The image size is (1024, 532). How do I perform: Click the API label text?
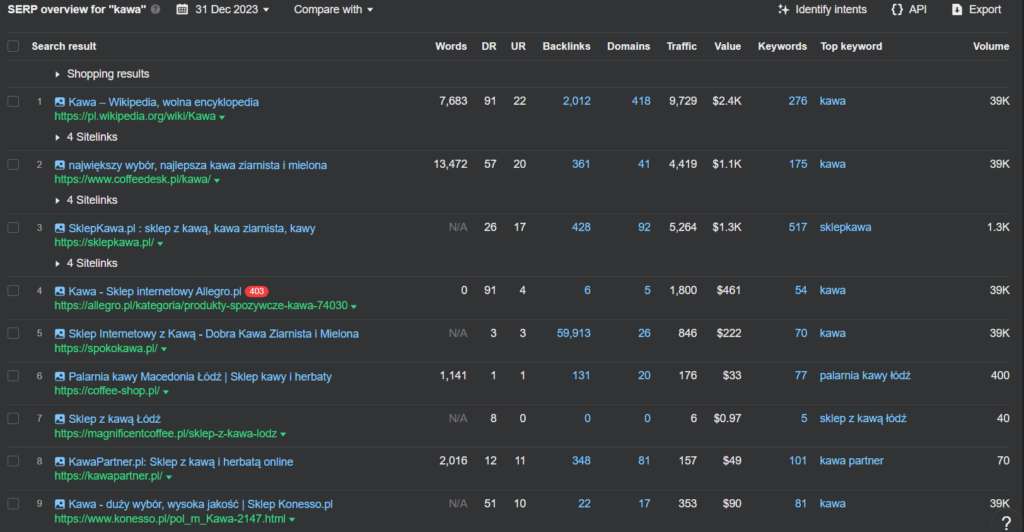point(918,10)
